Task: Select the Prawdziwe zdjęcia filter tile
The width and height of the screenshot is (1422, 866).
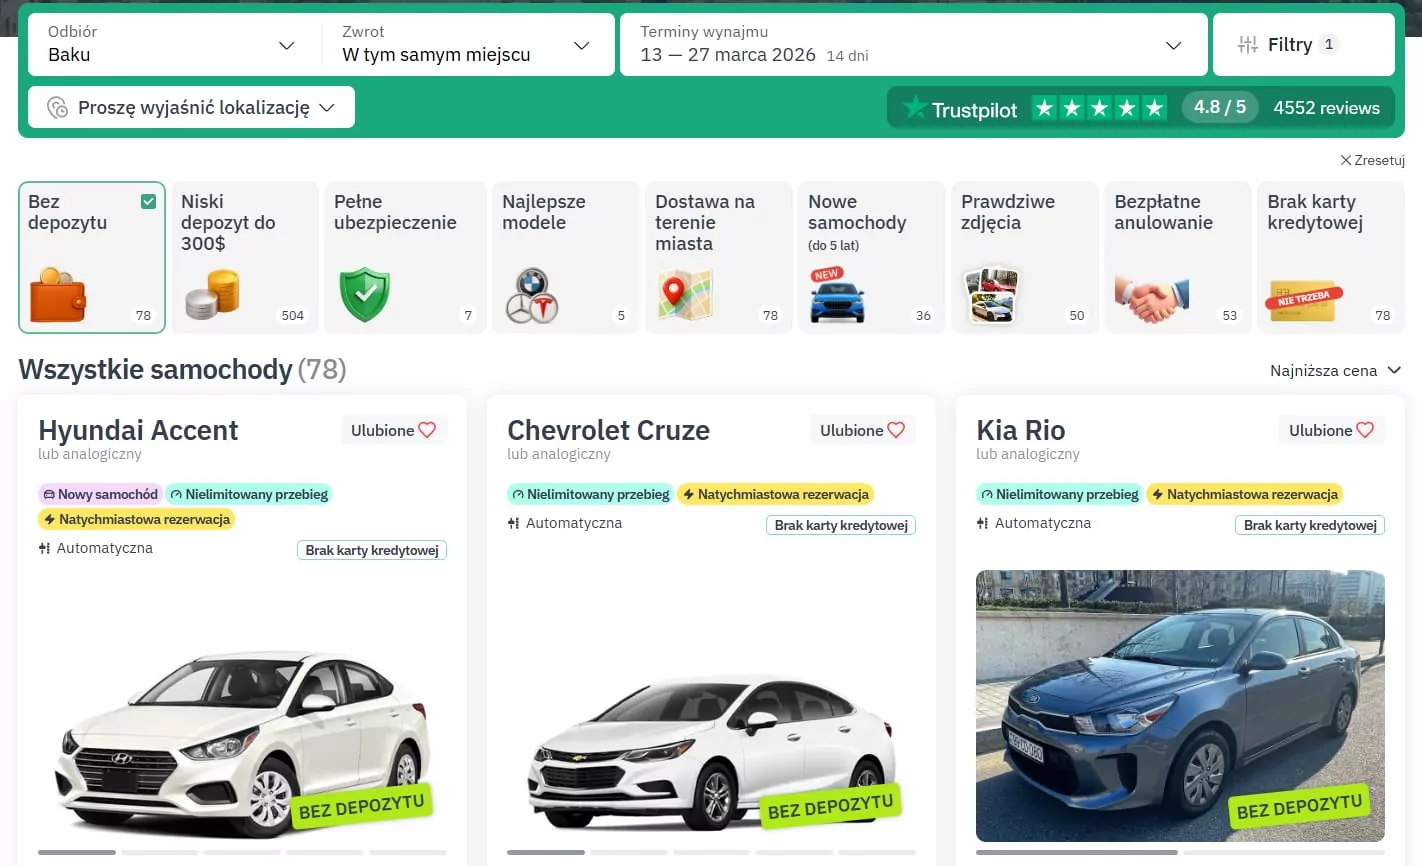Action: [1023, 257]
